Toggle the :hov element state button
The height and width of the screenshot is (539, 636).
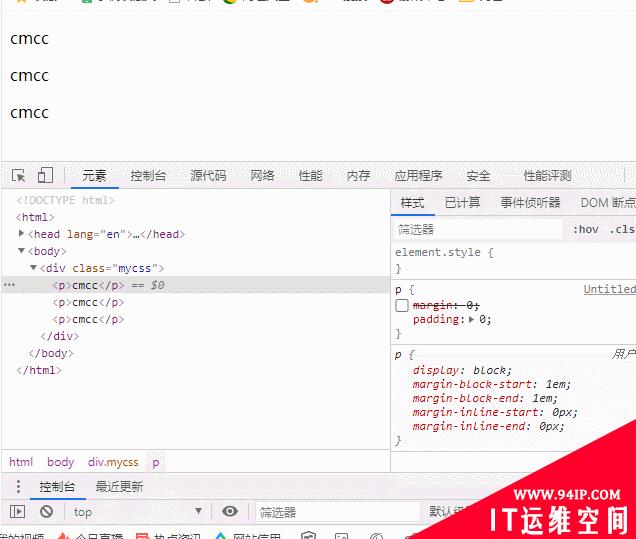click(586, 230)
